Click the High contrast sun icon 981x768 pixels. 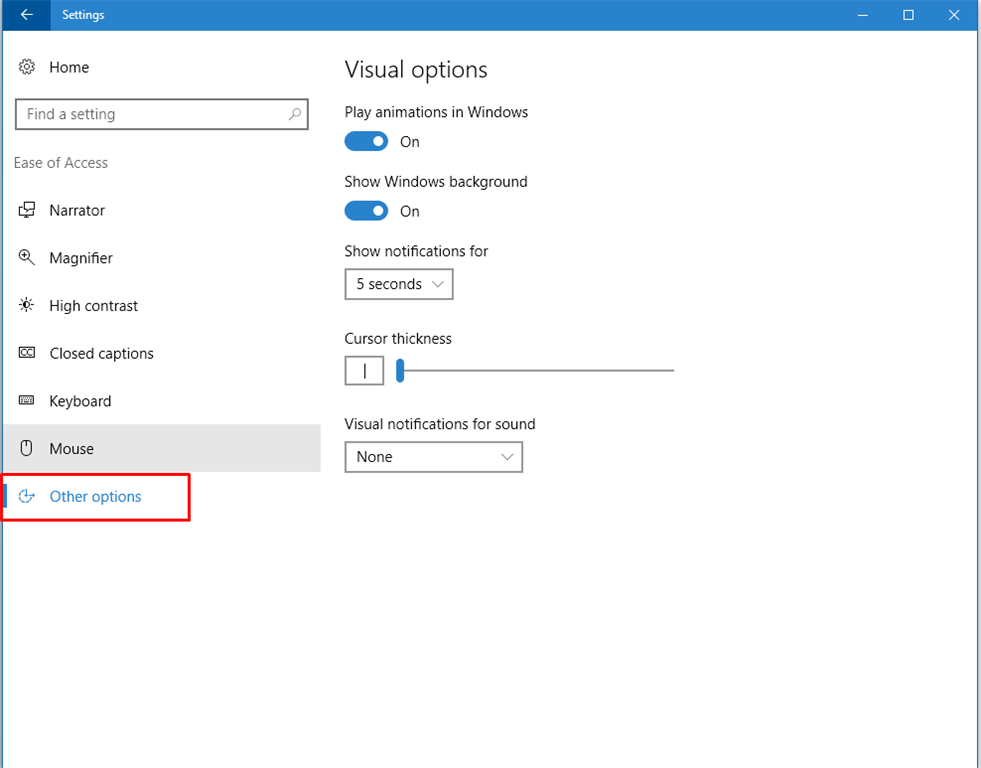pos(27,306)
